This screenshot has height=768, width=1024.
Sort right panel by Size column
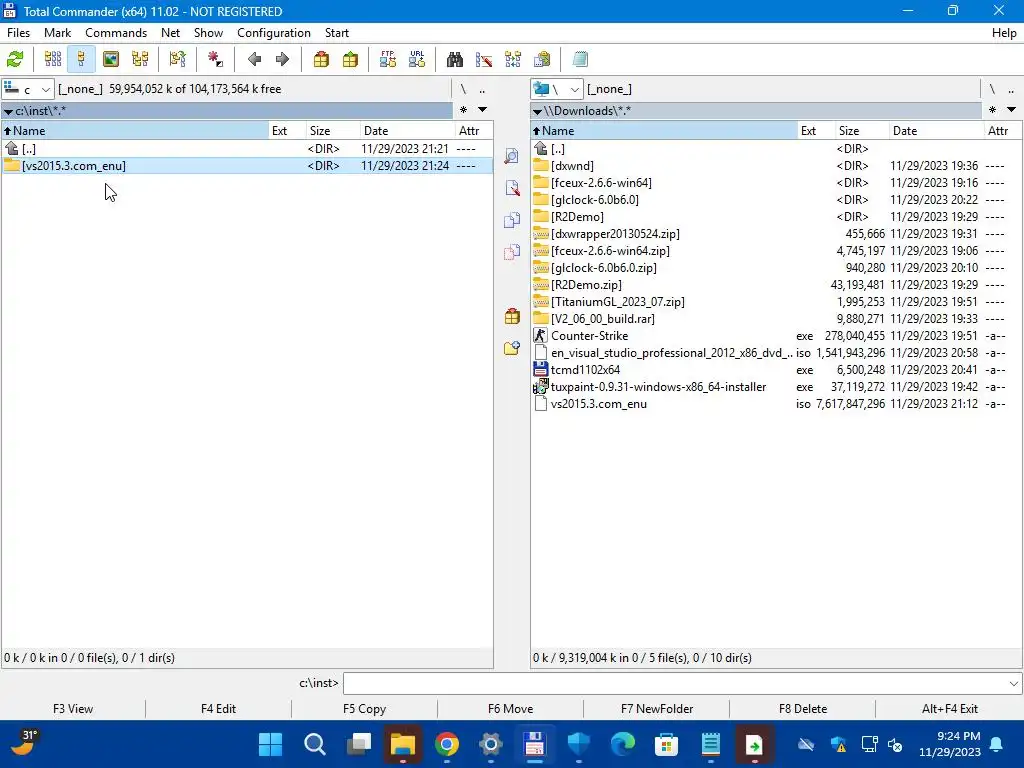(861, 131)
